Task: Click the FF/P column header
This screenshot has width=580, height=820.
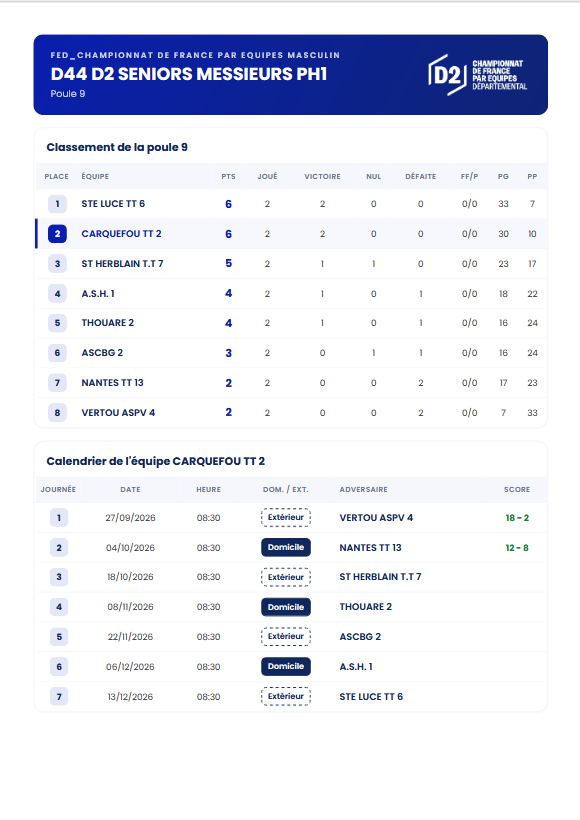Action: [469, 176]
